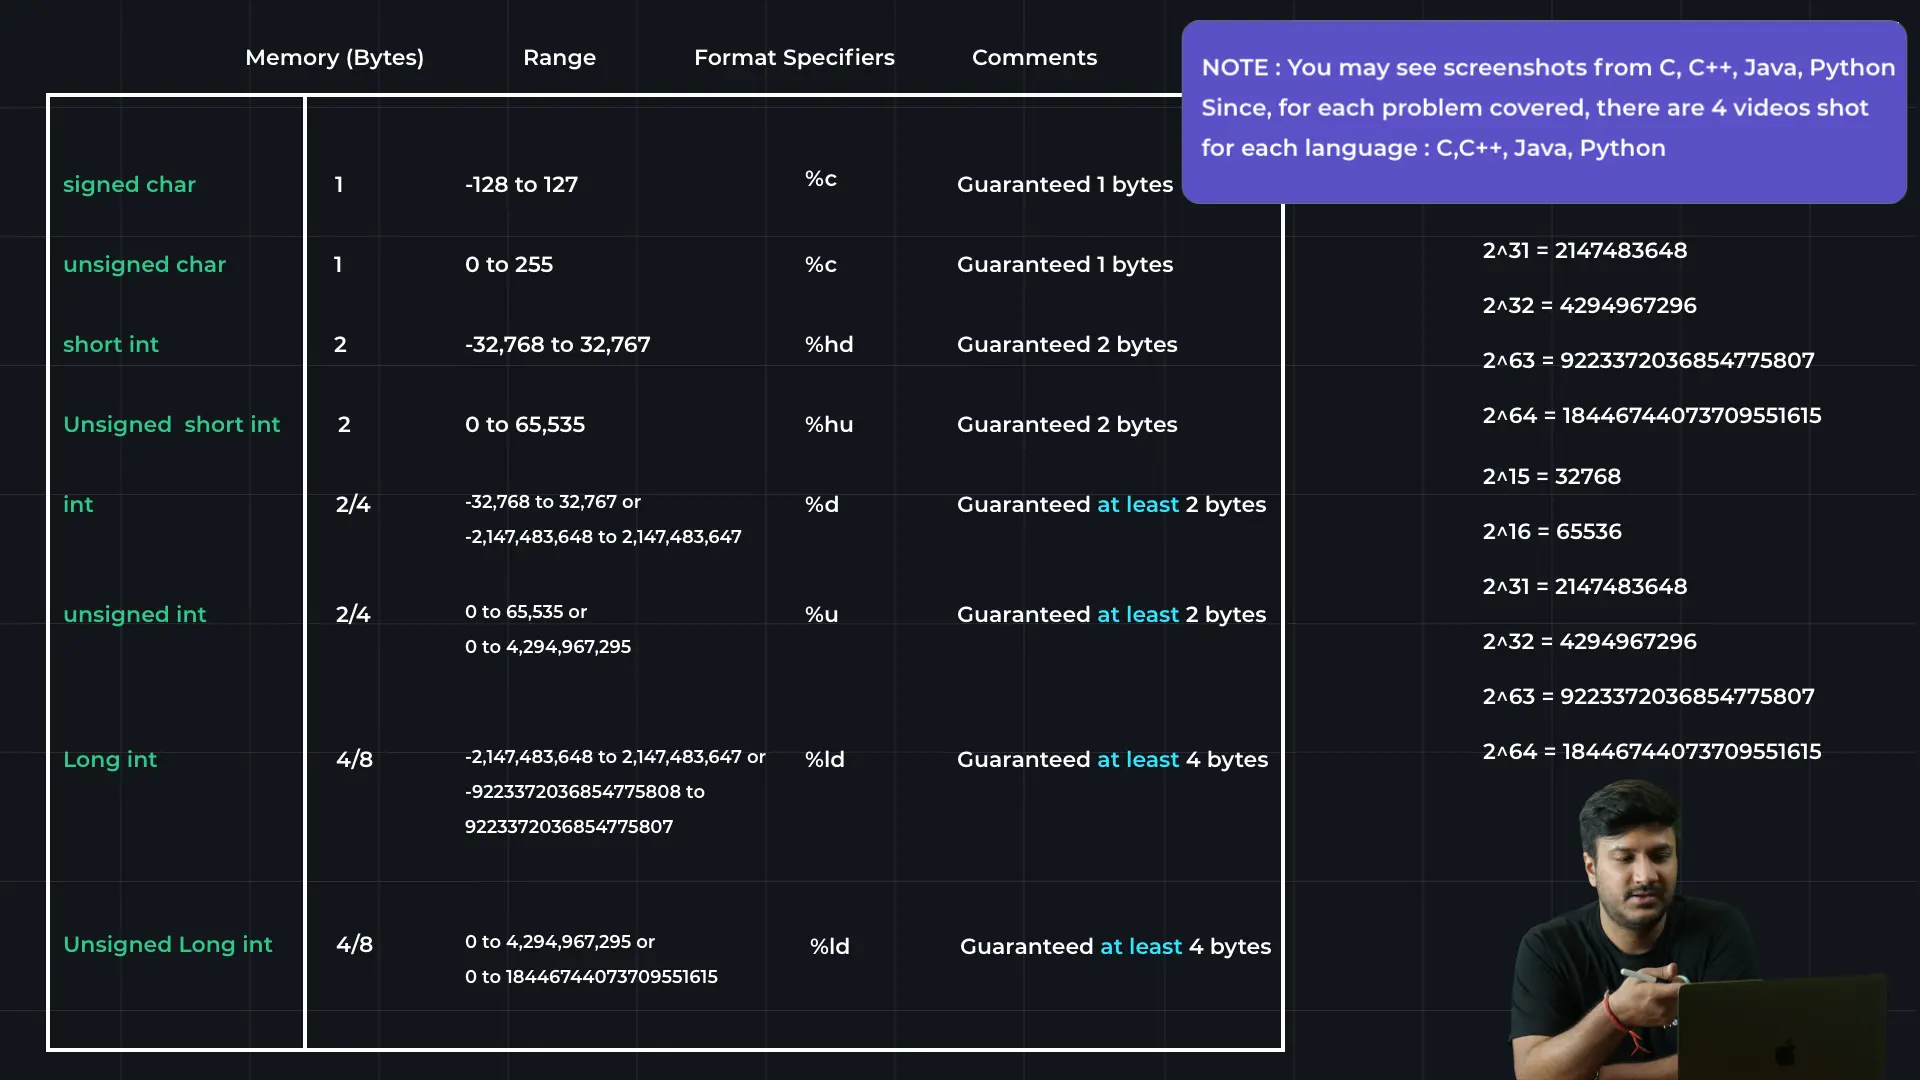Viewport: 1920px width, 1080px height.
Task: Select the 'Unsigned Long int' label
Action: pyautogui.click(x=167, y=944)
